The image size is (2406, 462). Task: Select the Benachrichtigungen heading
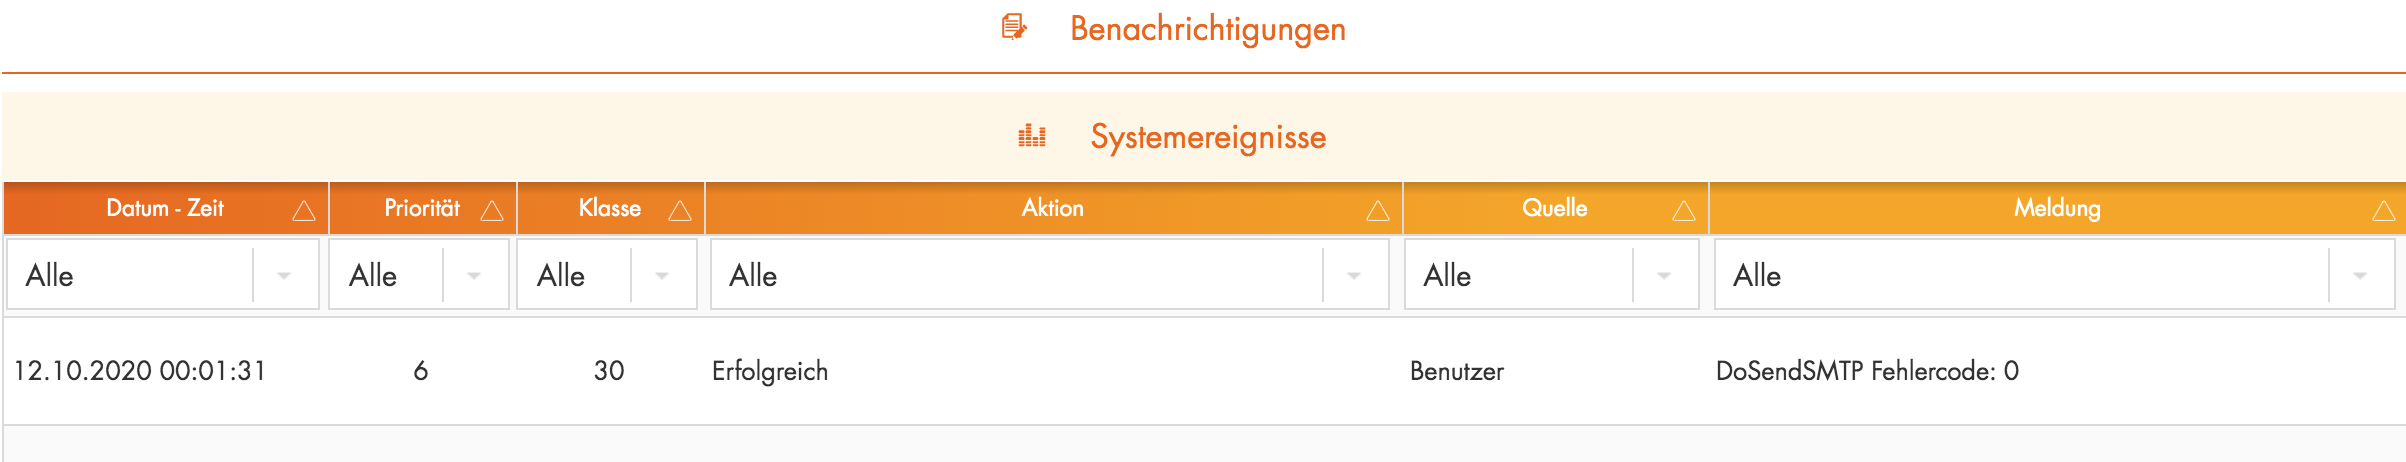coord(1207,29)
